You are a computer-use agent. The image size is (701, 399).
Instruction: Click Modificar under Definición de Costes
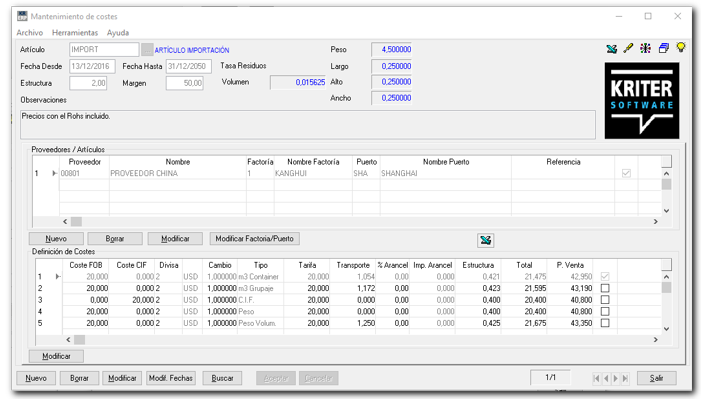click(56, 357)
